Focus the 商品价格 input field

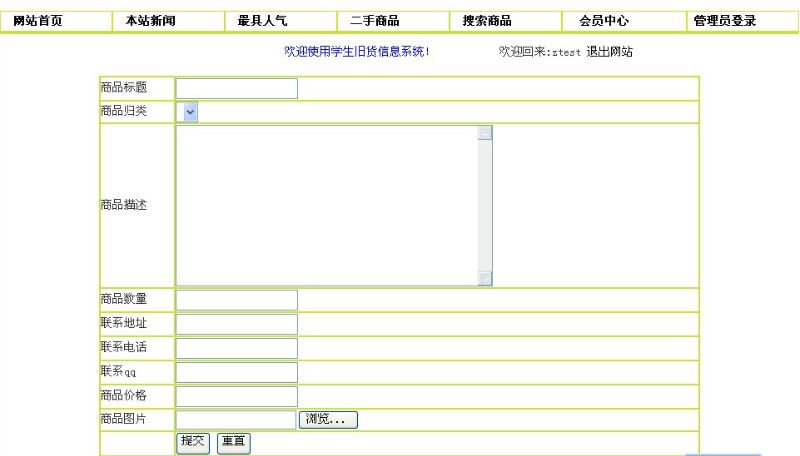pos(237,396)
